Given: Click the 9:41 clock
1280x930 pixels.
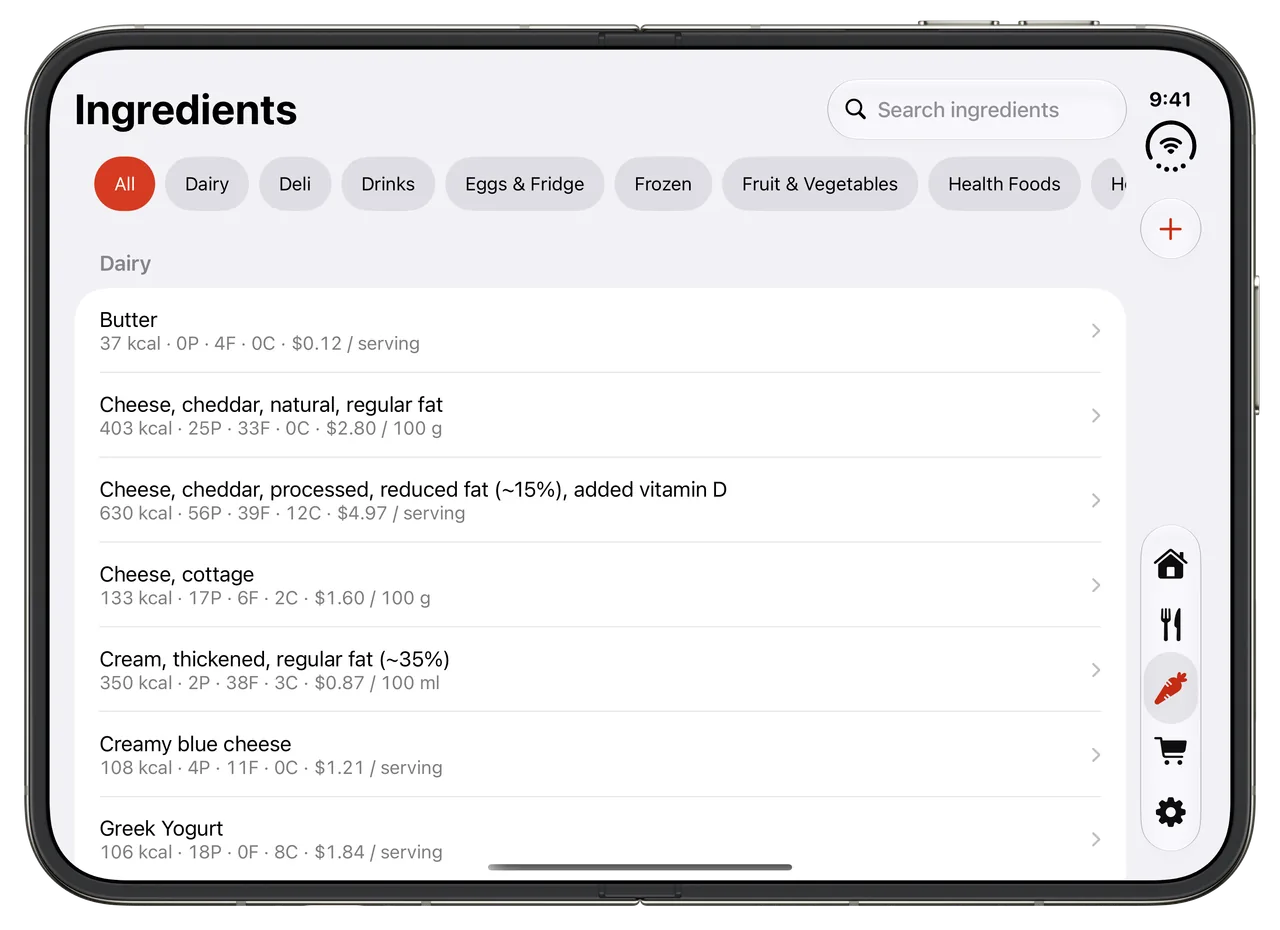Looking at the screenshot, I should click(1170, 99).
